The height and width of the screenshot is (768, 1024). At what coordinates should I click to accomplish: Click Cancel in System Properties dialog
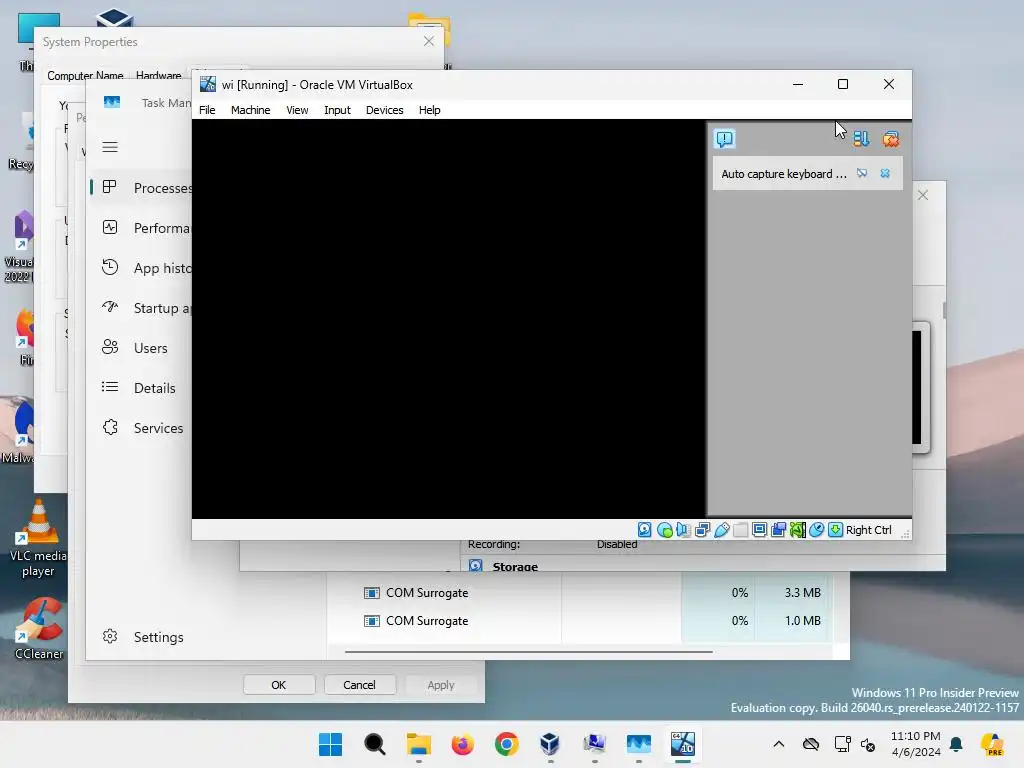pyautogui.click(x=359, y=684)
